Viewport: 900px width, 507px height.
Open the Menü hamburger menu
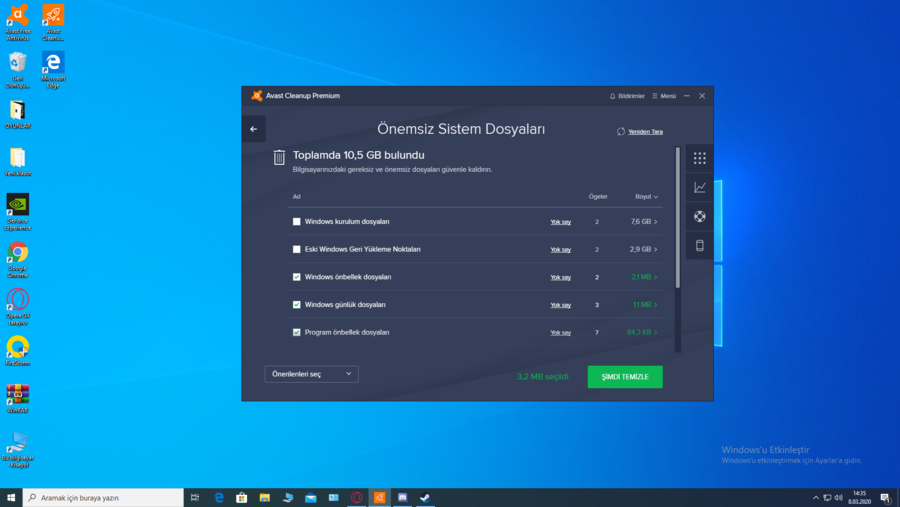point(664,96)
